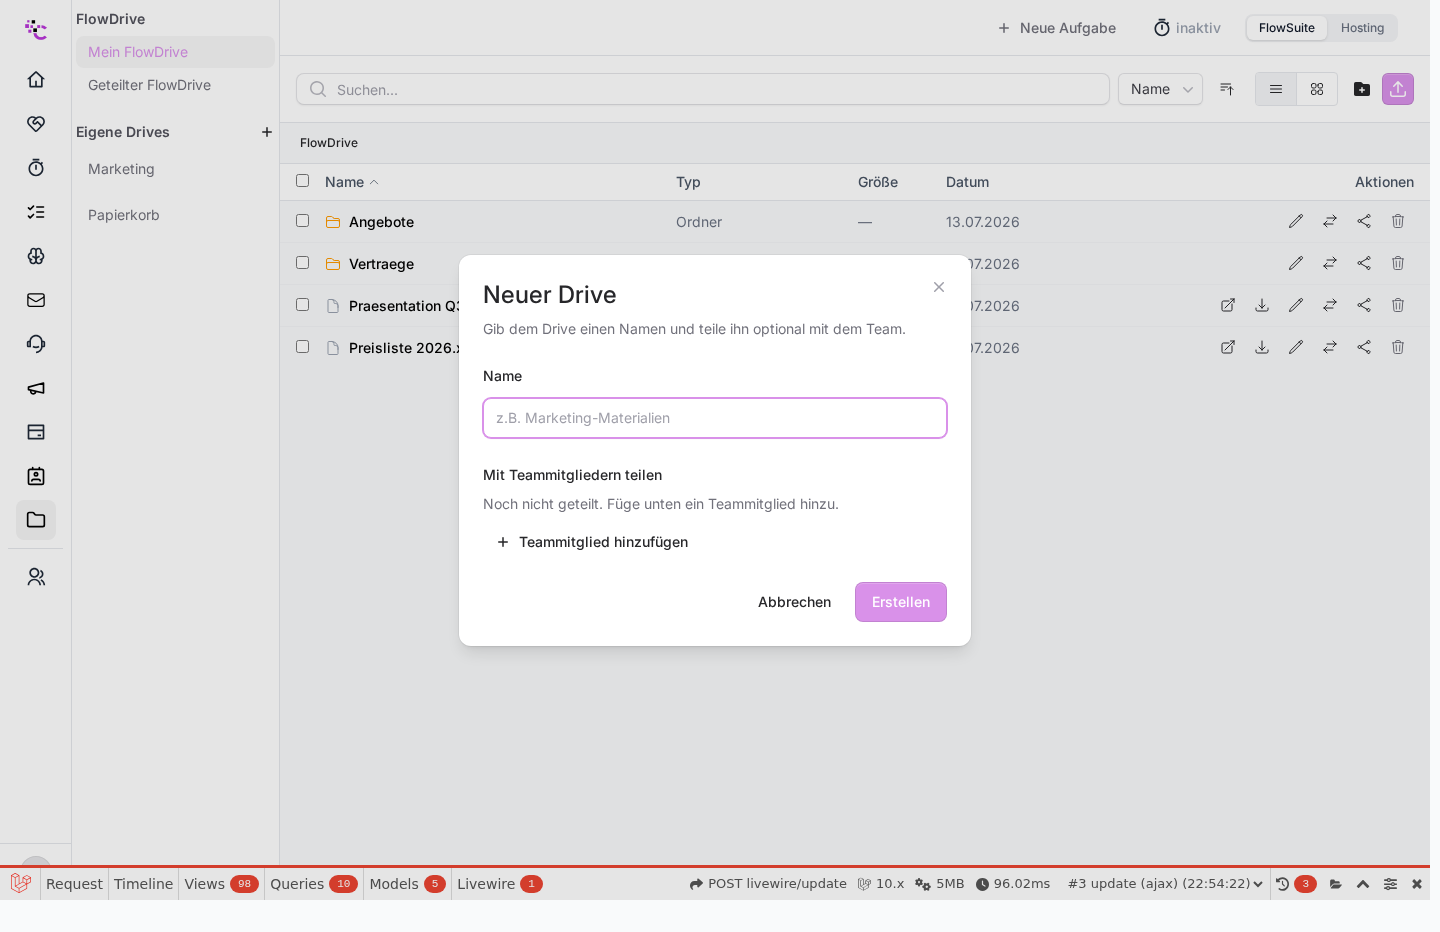Share the Vertraege folder
The height and width of the screenshot is (932, 1440).
(1364, 263)
